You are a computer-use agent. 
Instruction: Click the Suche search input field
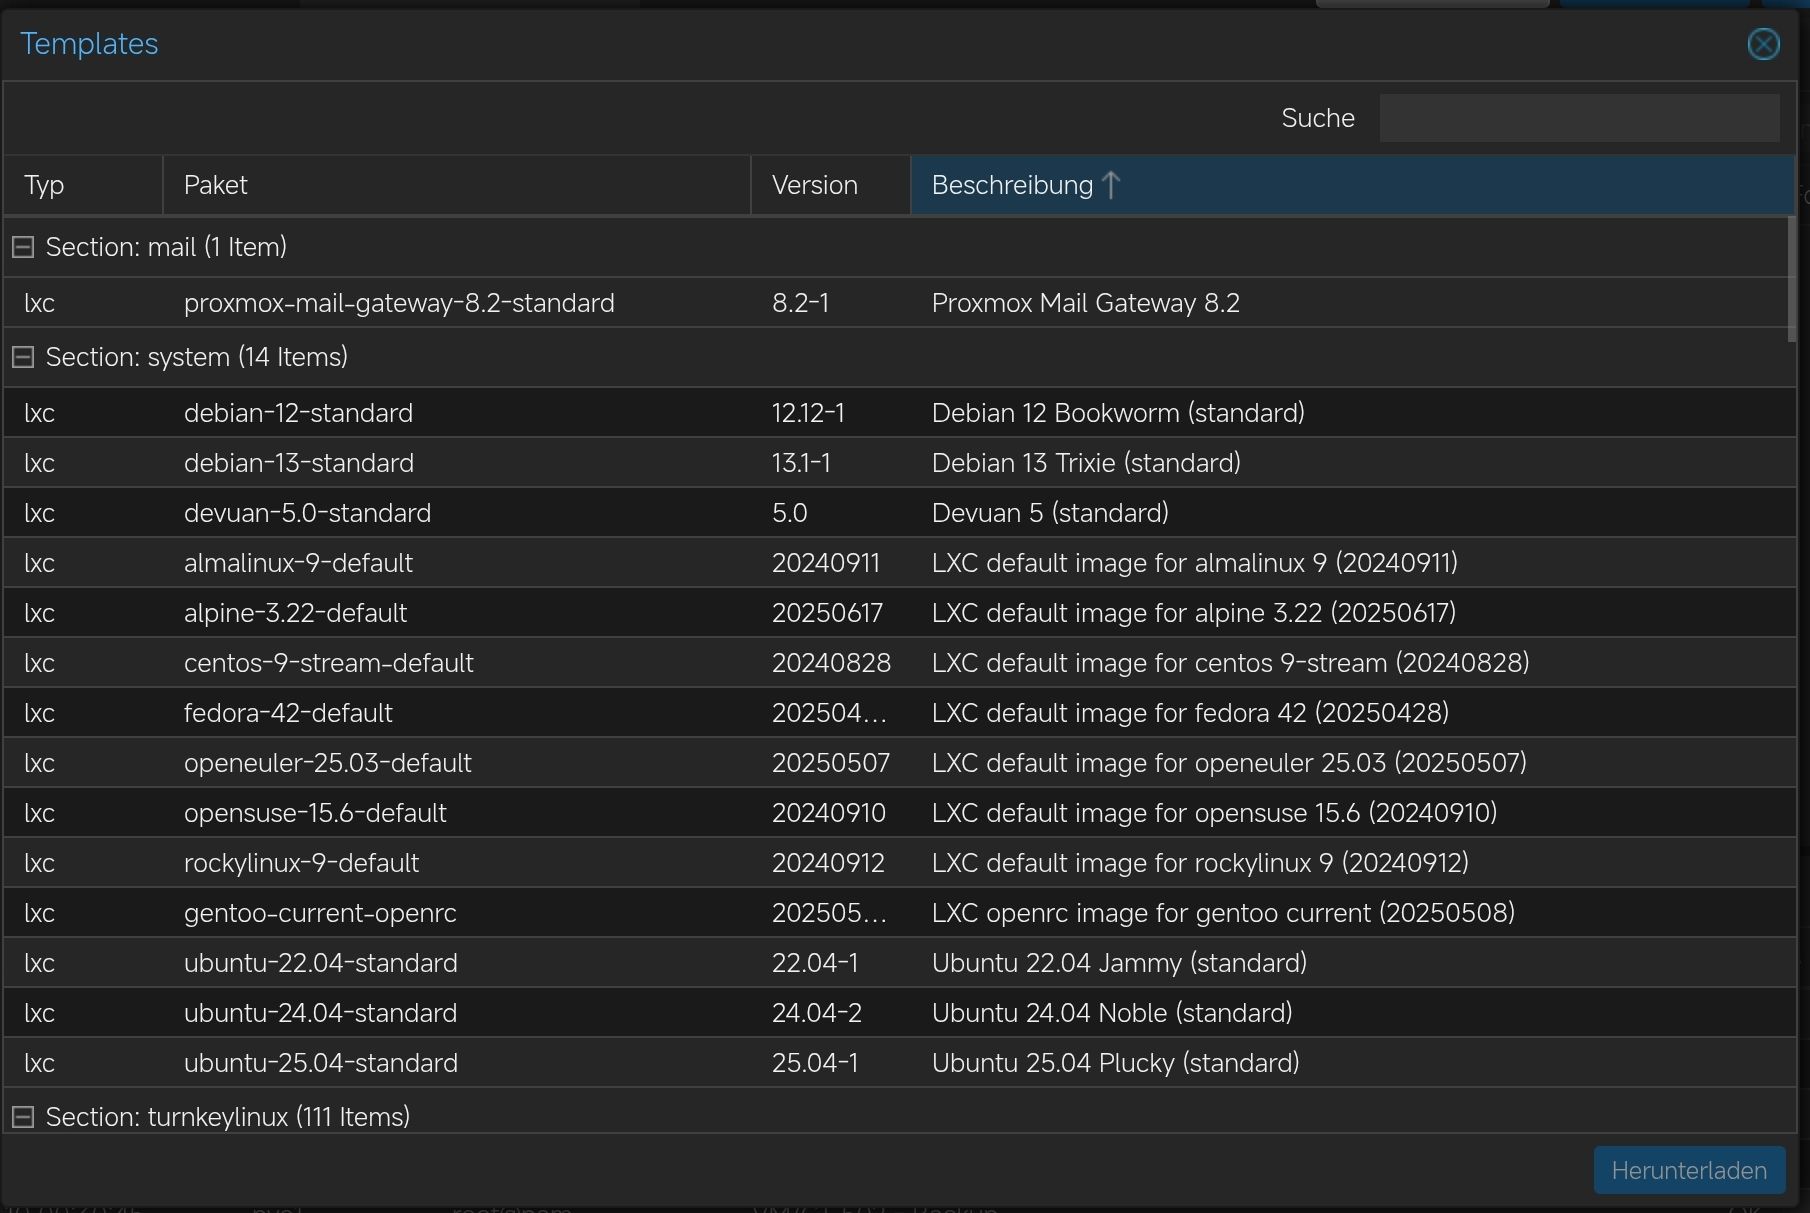[1579, 118]
